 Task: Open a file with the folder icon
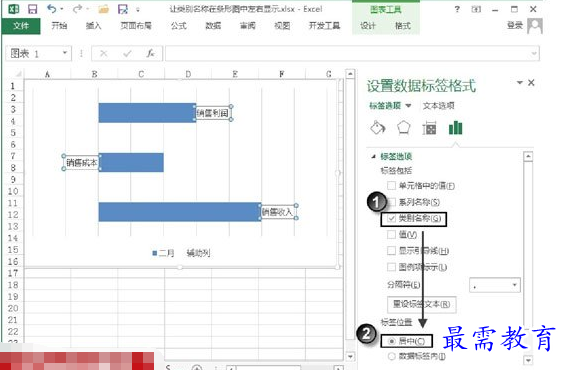click(104, 9)
